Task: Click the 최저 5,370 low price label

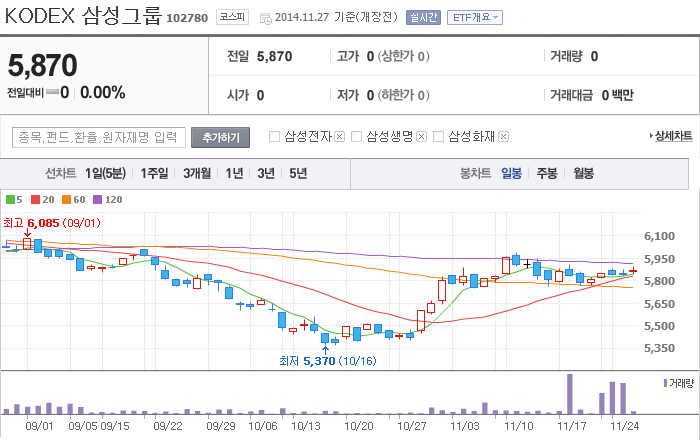Action: tap(328, 361)
